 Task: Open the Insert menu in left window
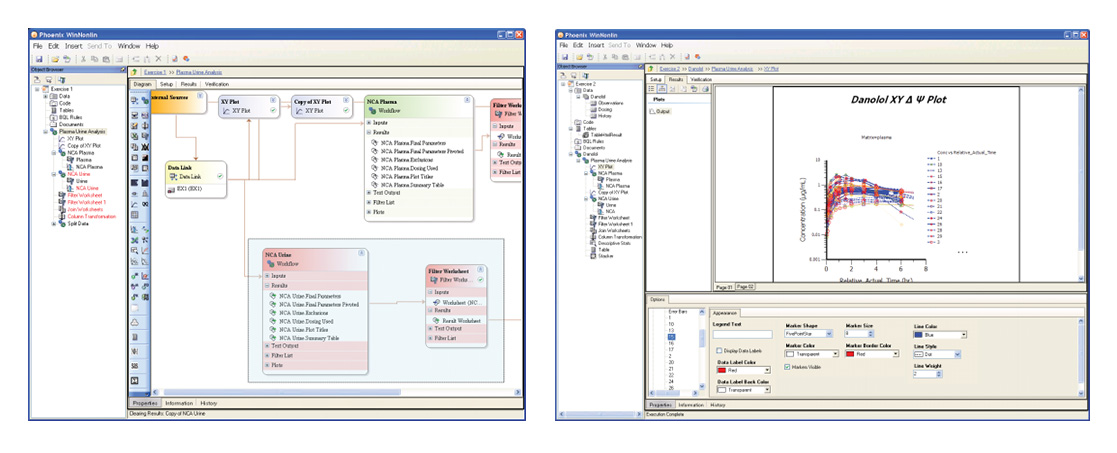[74, 46]
